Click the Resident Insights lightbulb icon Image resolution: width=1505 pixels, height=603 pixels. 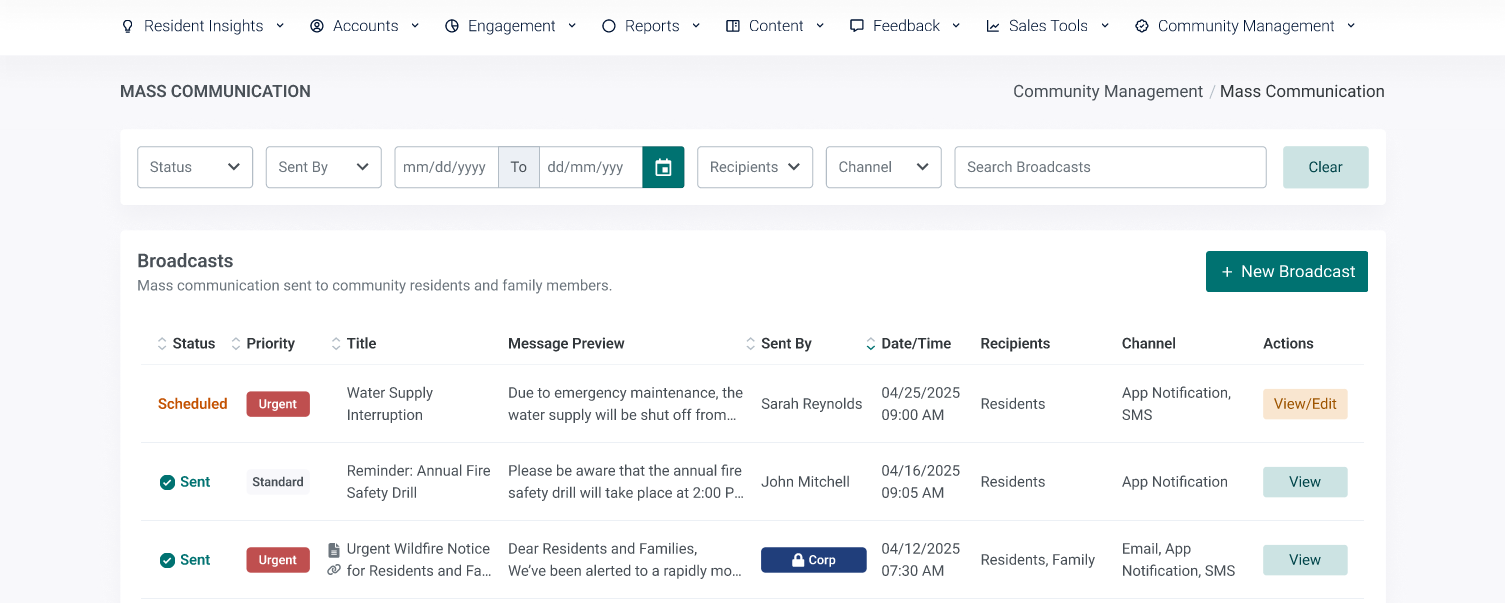pyautogui.click(x=127, y=26)
